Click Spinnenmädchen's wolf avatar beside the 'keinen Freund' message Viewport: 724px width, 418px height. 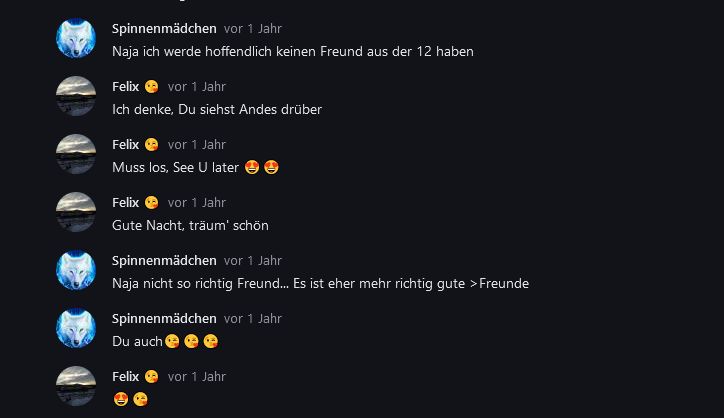75,39
